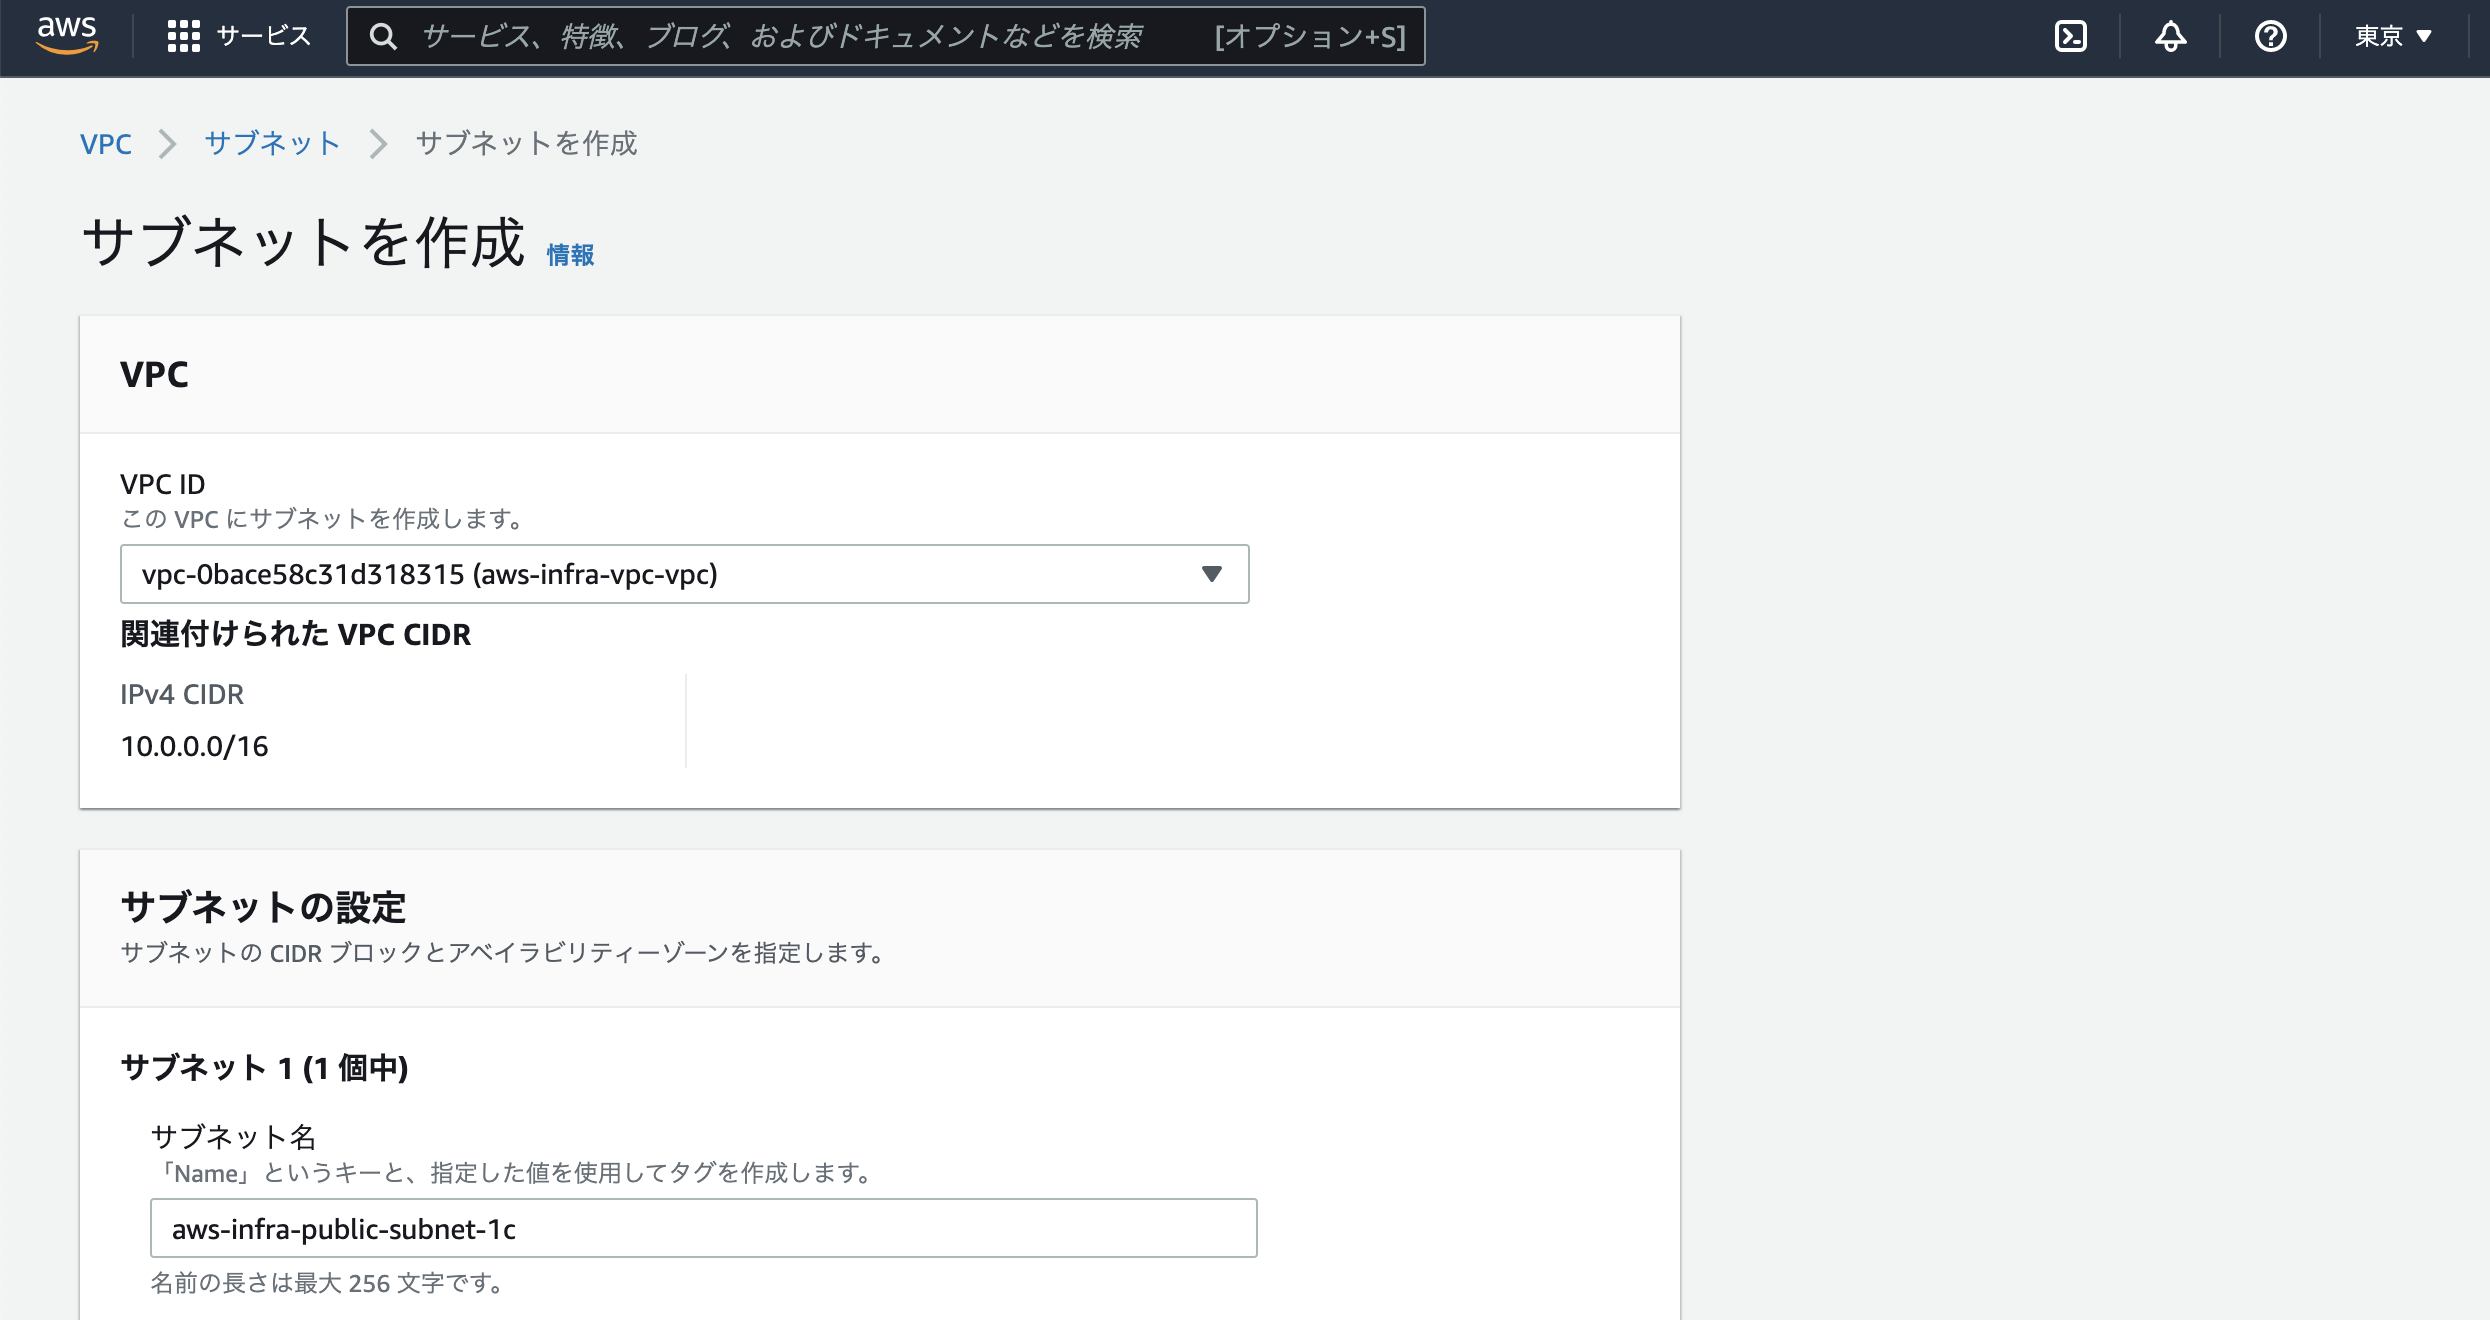Screen dimensions: 2490x1320
Task: Open the 東京 region selector dropdown
Action: [2392, 36]
